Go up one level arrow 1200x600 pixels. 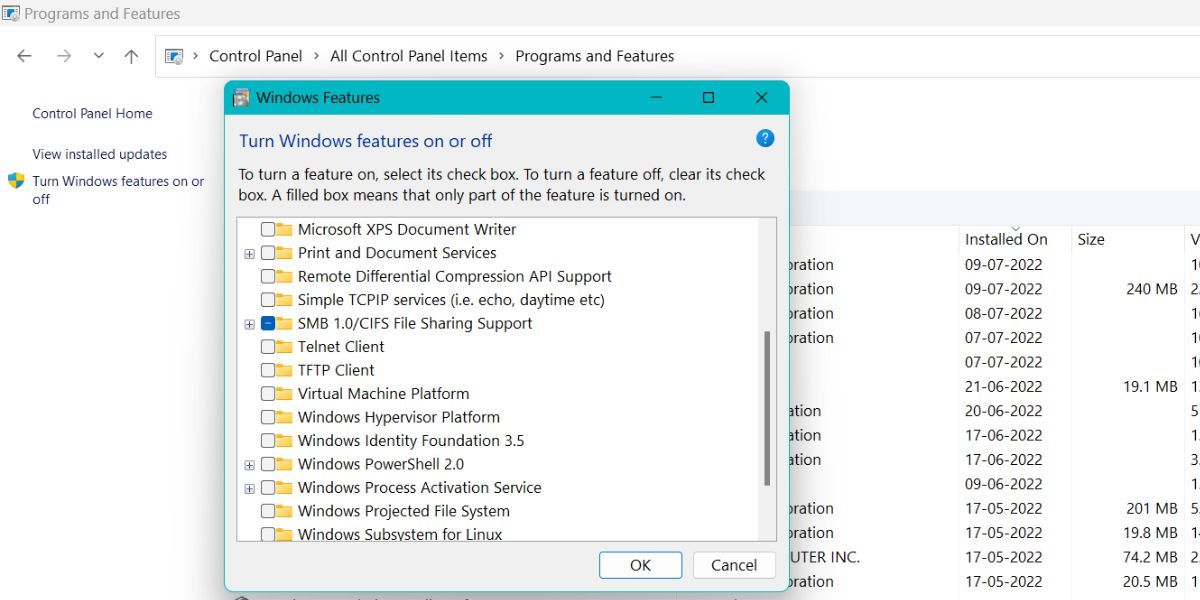tap(131, 56)
